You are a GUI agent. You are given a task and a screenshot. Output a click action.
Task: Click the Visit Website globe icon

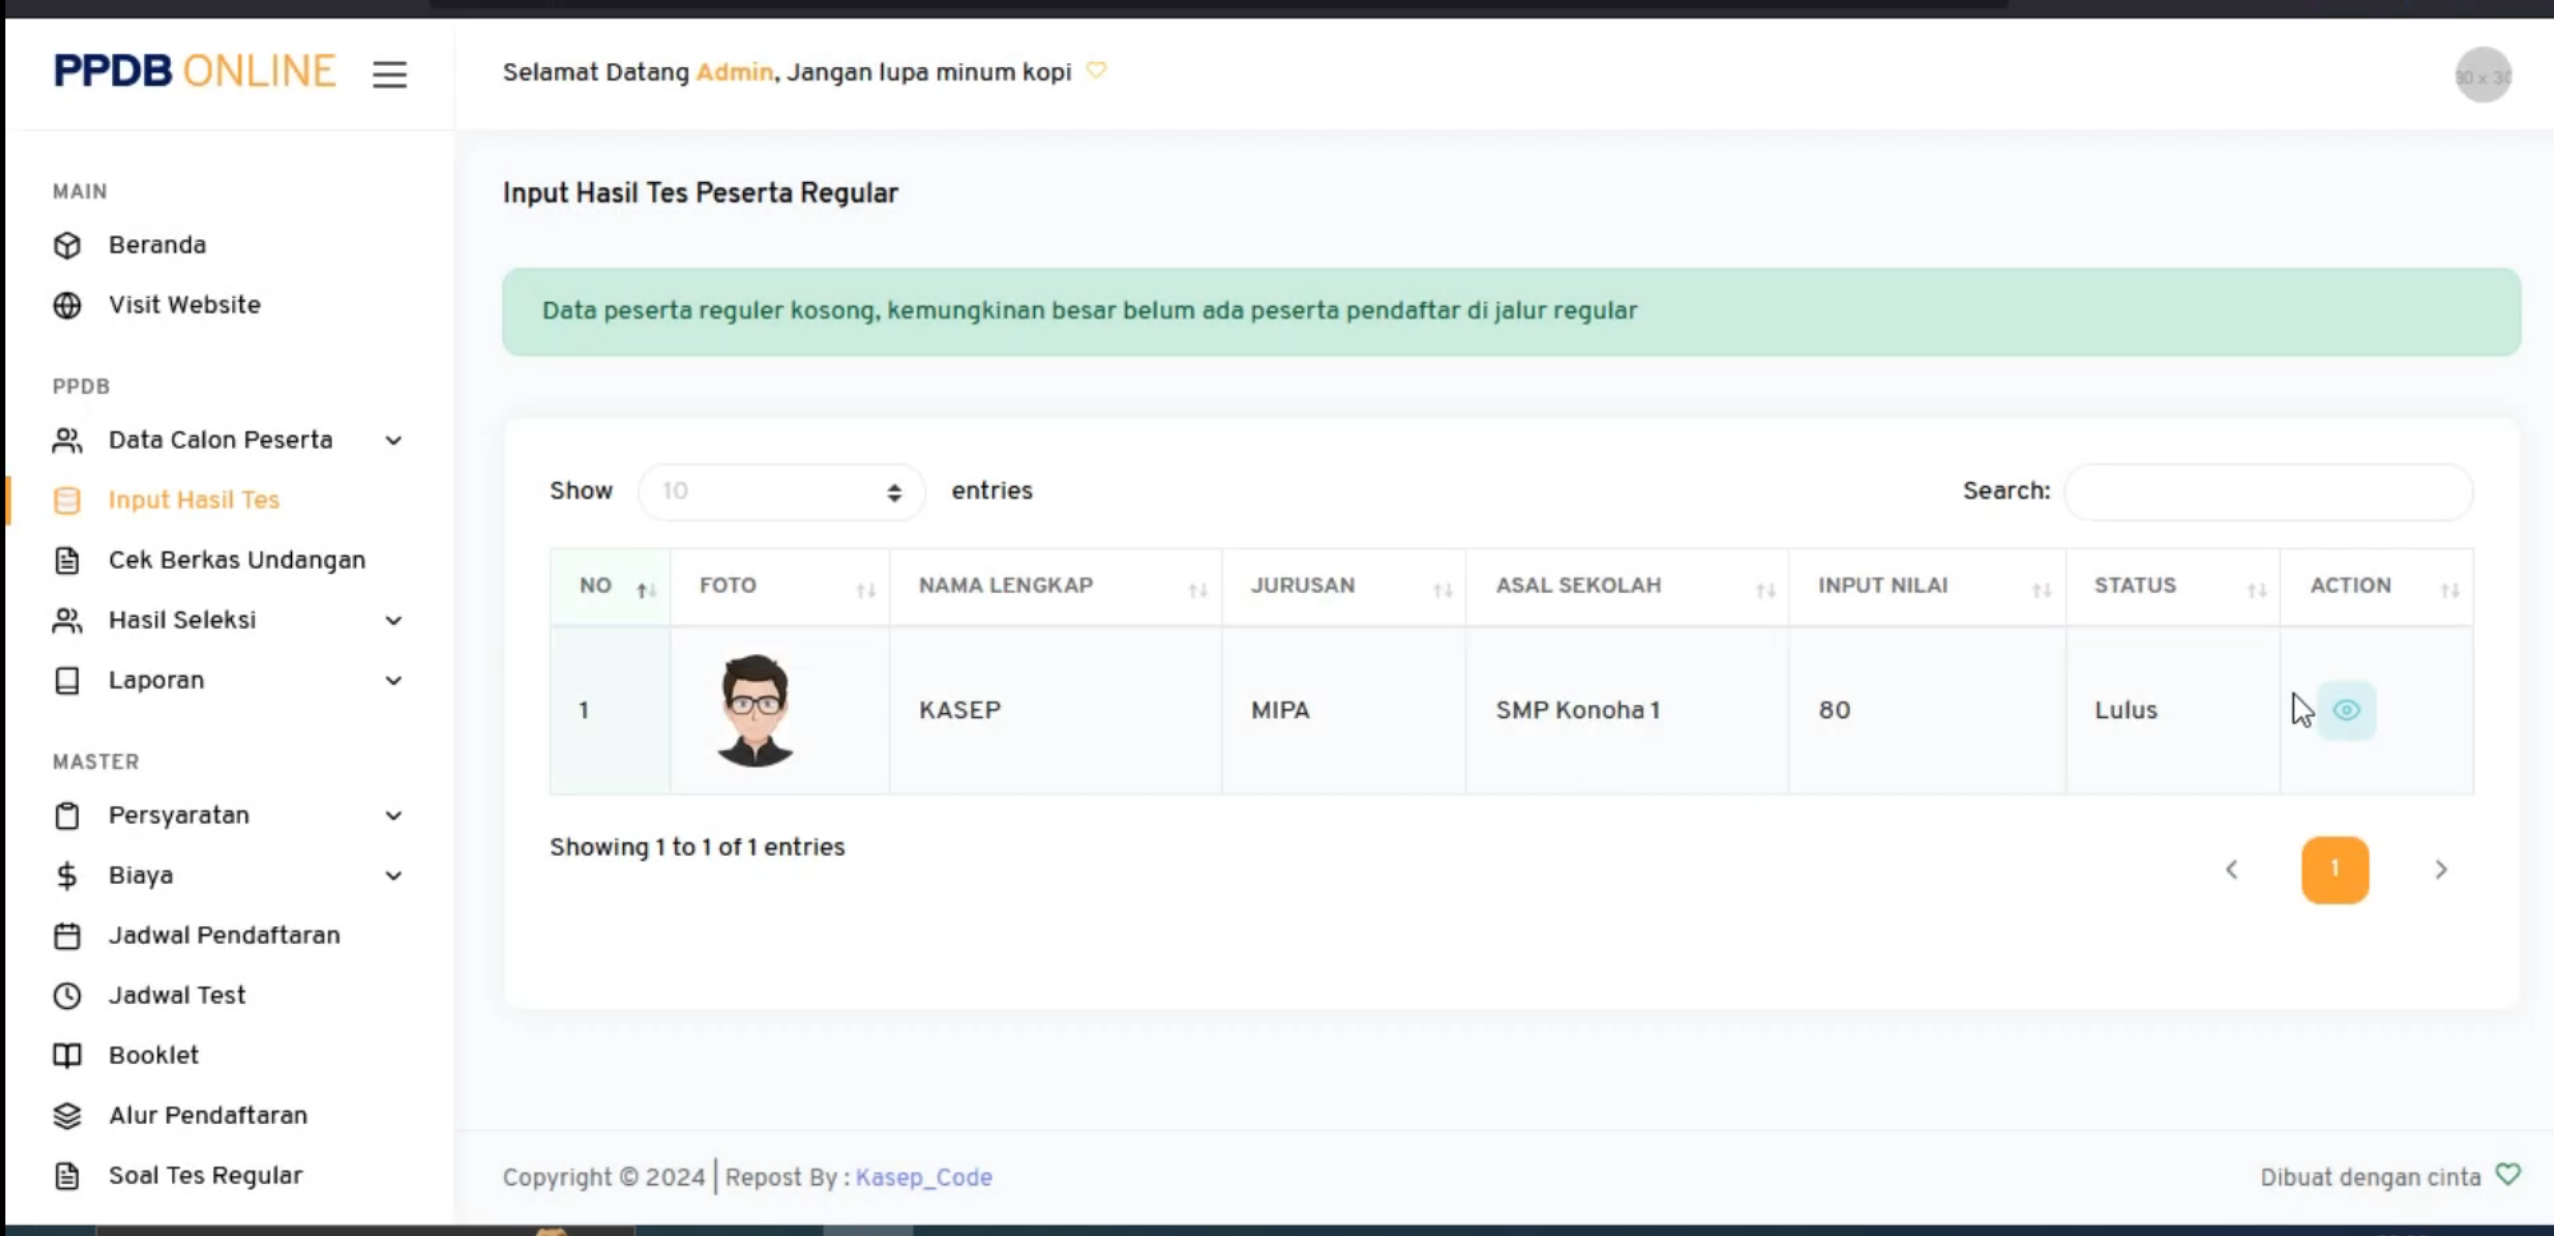(67, 305)
